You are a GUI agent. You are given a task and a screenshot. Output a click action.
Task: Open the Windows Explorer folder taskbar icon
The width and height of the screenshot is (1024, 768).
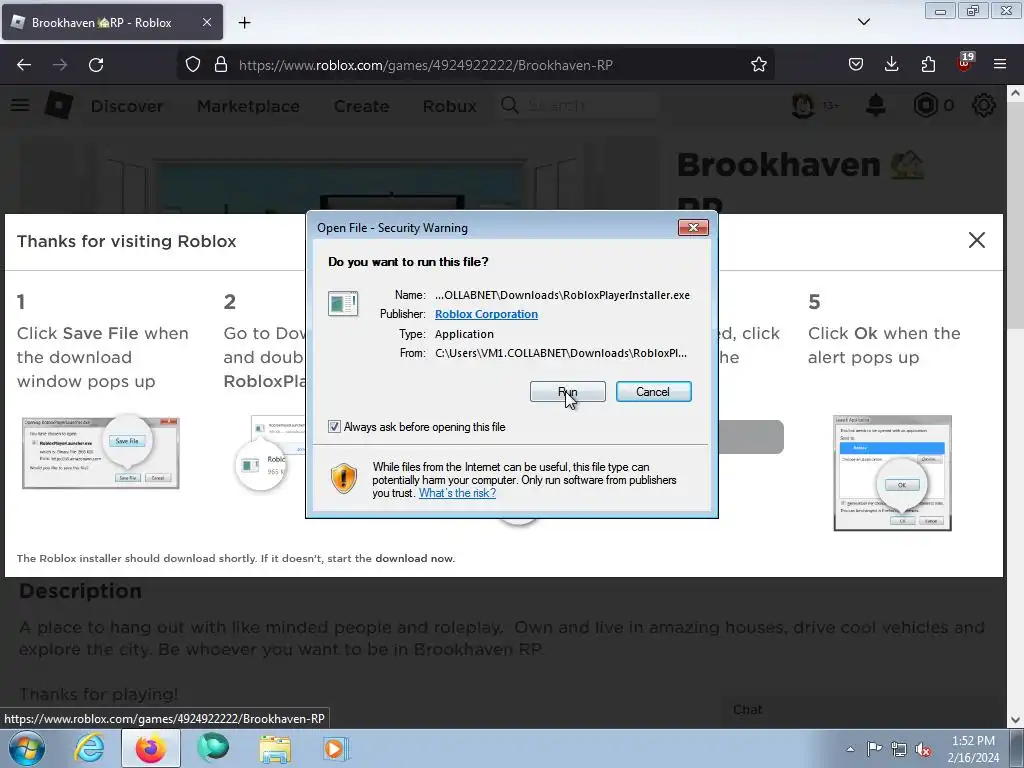(x=275, y=749)
